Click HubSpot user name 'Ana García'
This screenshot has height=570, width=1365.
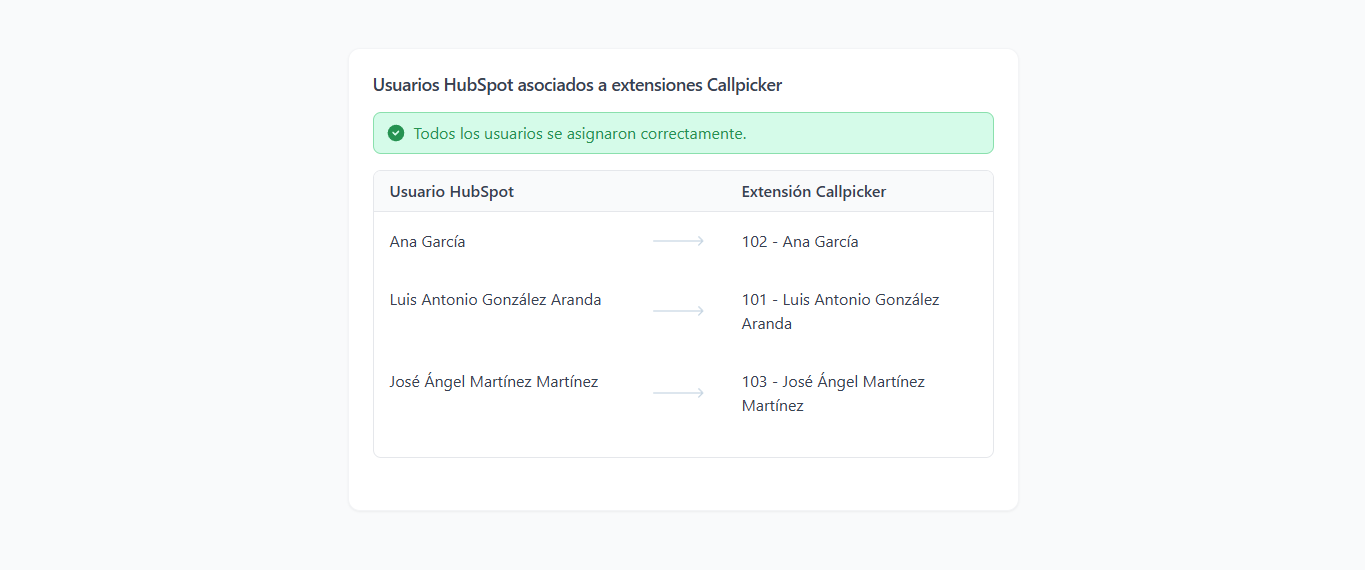click(428, 241)
